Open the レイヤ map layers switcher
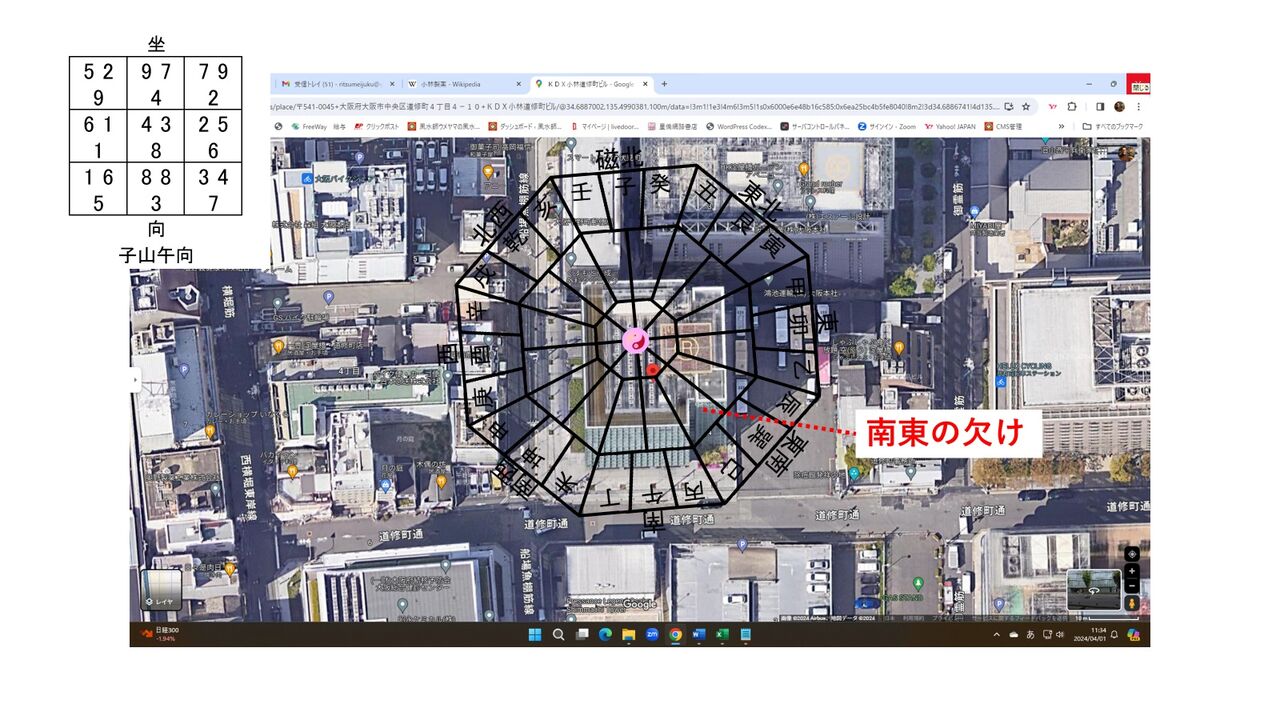This screenshot has width=1280, height=720. click(x=161, y=590)
